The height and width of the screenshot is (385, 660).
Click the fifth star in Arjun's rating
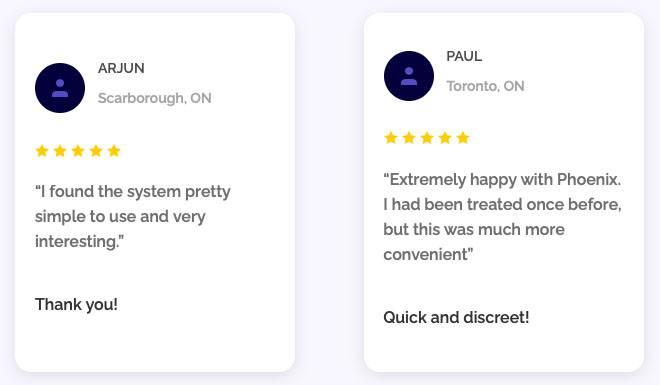point(114,151)
